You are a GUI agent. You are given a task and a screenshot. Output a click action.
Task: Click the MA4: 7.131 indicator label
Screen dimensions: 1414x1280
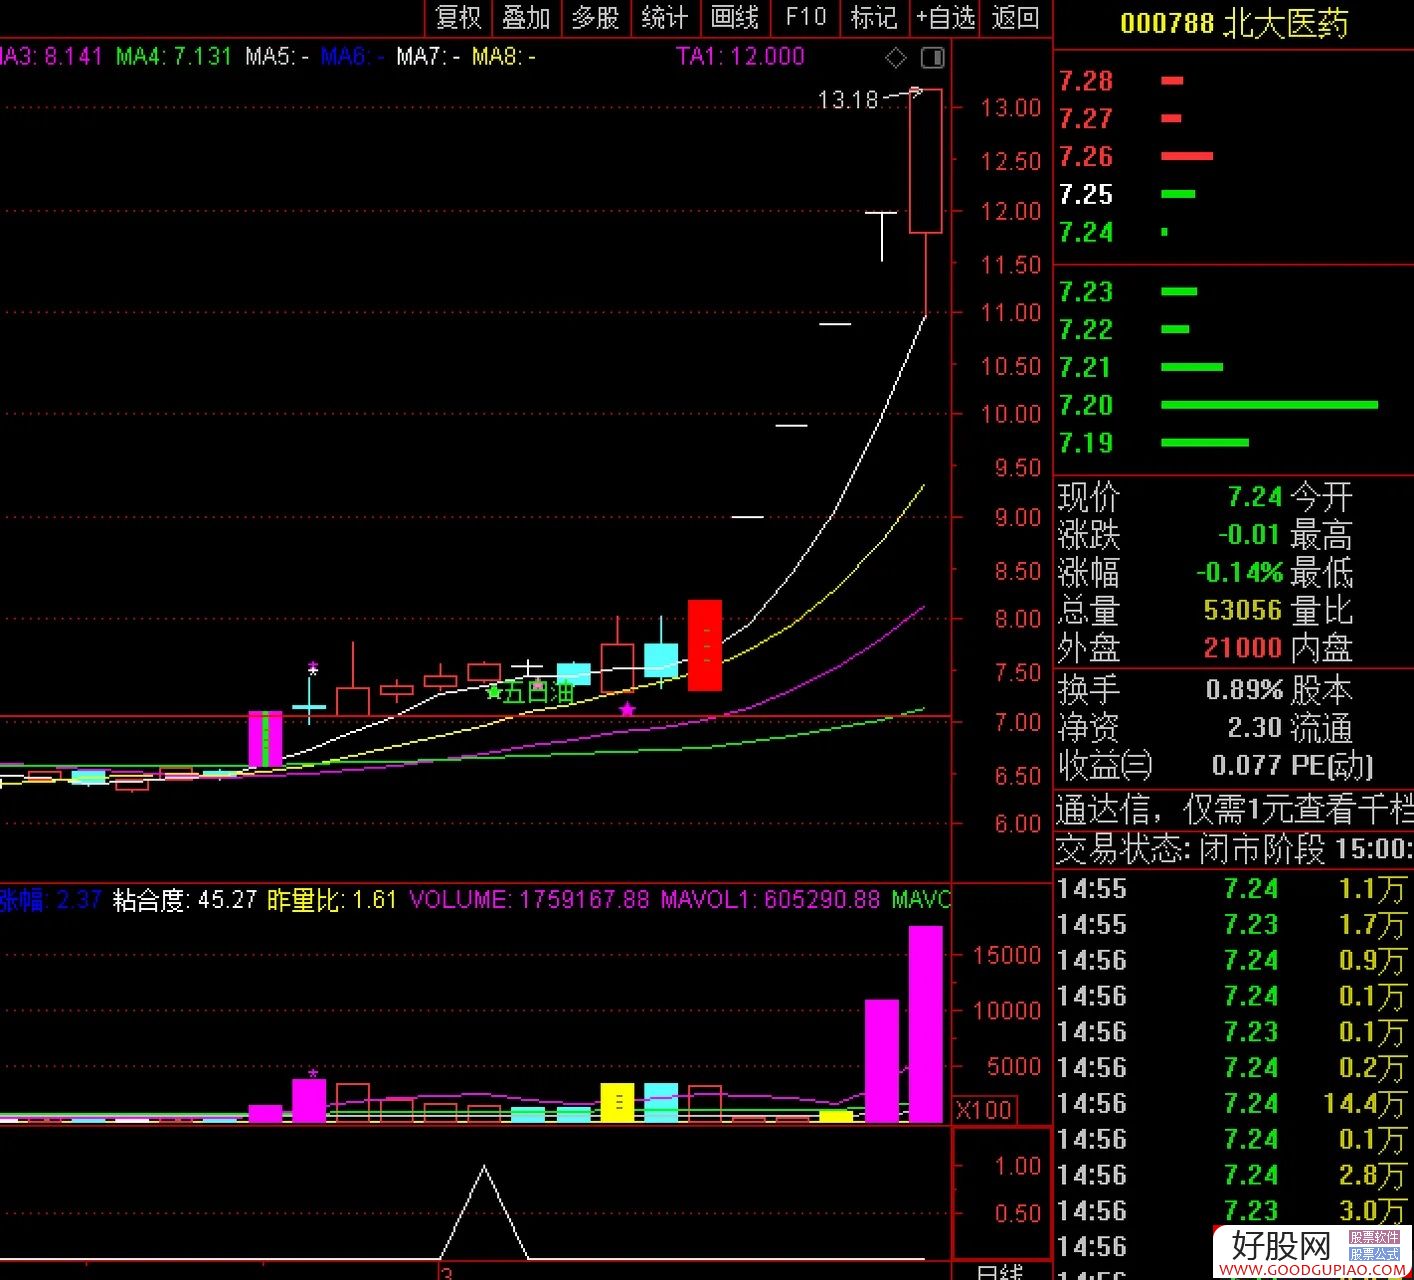[x=174, y=57]
